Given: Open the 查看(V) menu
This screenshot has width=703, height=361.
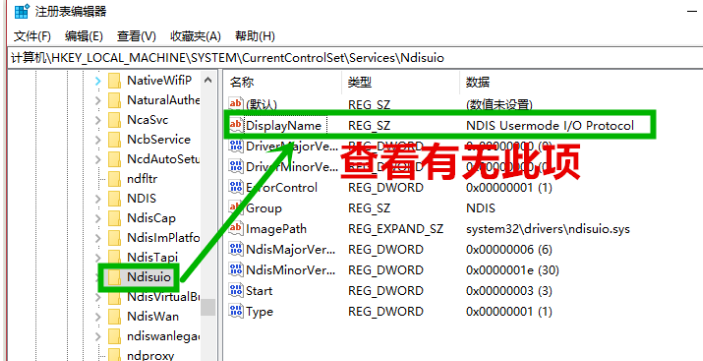Looking at the screenshot, I should 136,36.
